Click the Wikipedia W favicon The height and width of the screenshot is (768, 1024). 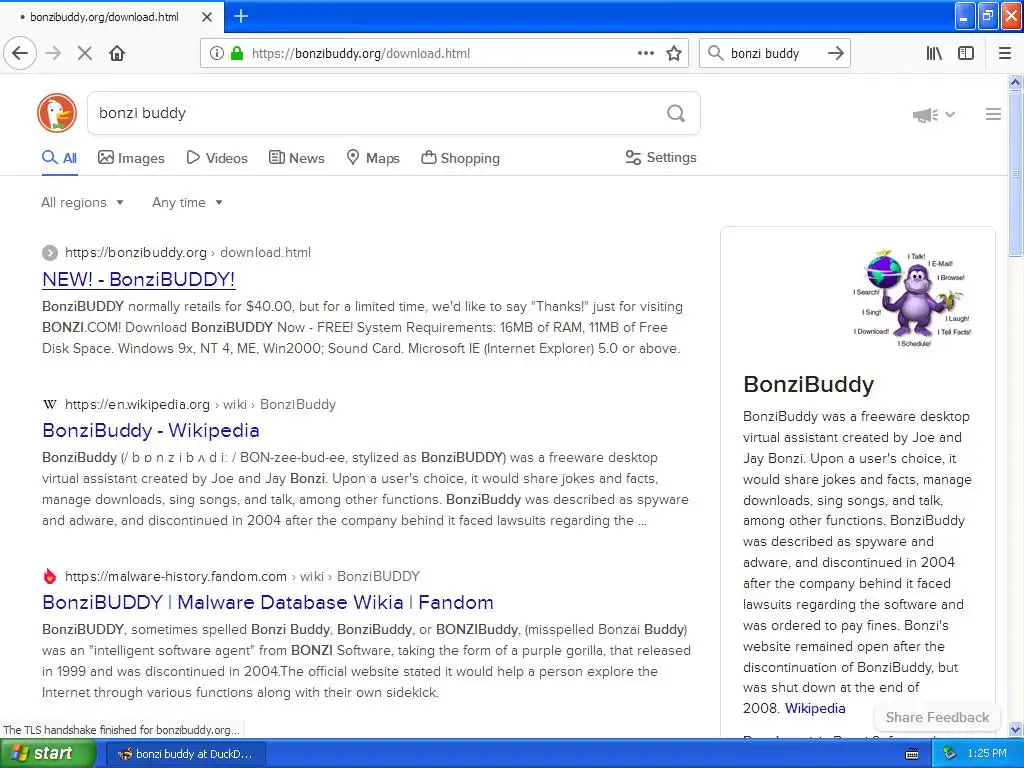(50, 404)
